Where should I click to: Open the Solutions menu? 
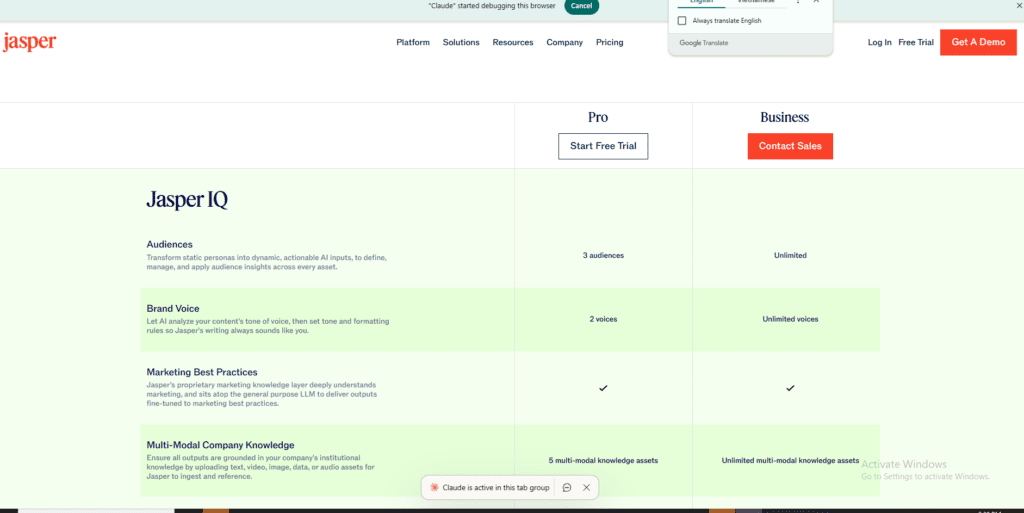tap(461, 42)
